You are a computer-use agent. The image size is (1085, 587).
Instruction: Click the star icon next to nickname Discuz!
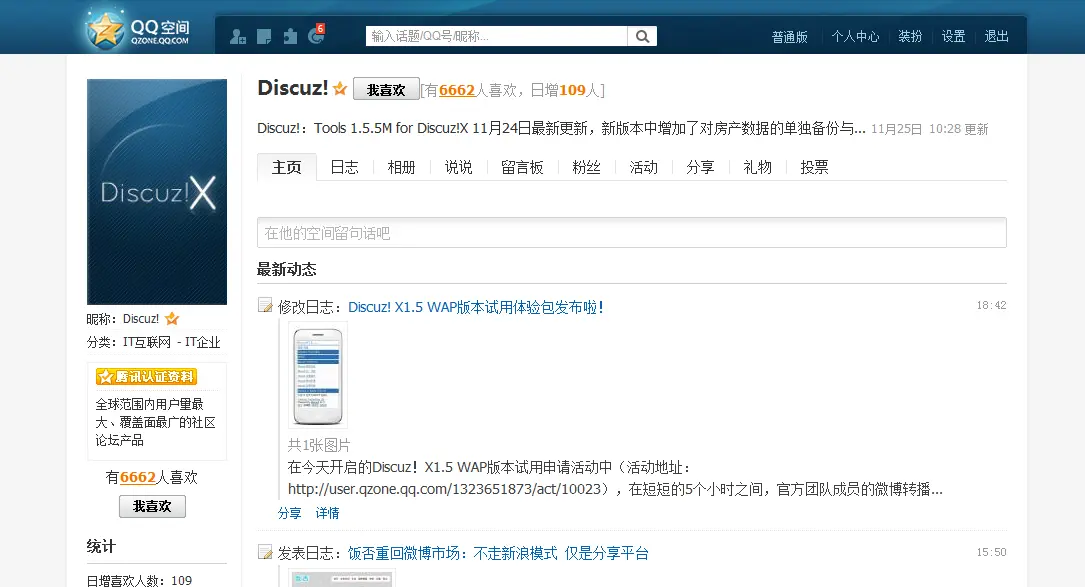[172, 319]
